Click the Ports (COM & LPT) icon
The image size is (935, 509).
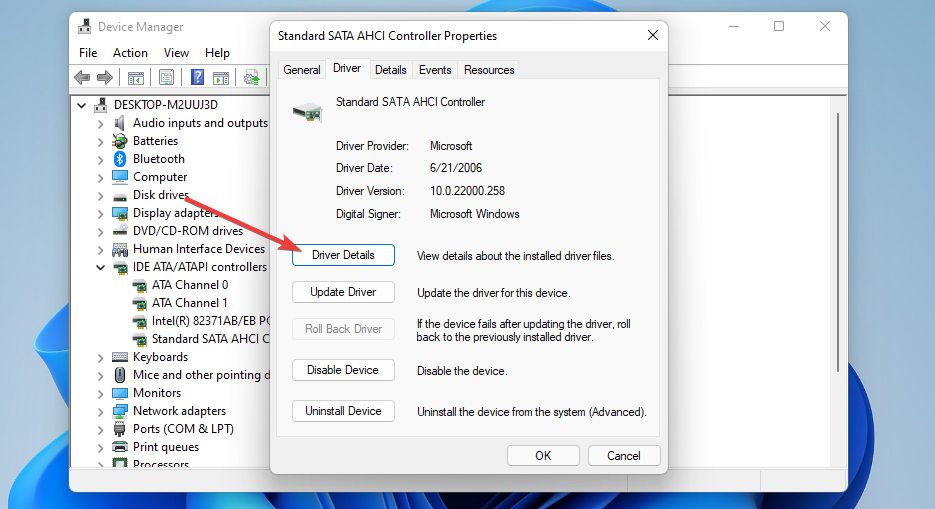[x=120, y=429]
